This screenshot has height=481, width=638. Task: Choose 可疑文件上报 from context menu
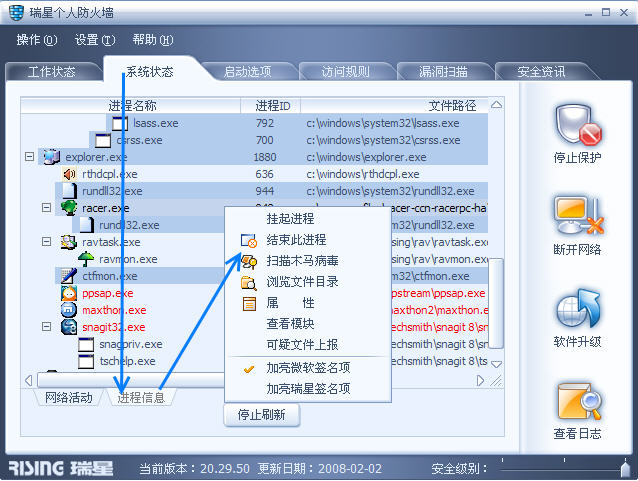[308, 345]
